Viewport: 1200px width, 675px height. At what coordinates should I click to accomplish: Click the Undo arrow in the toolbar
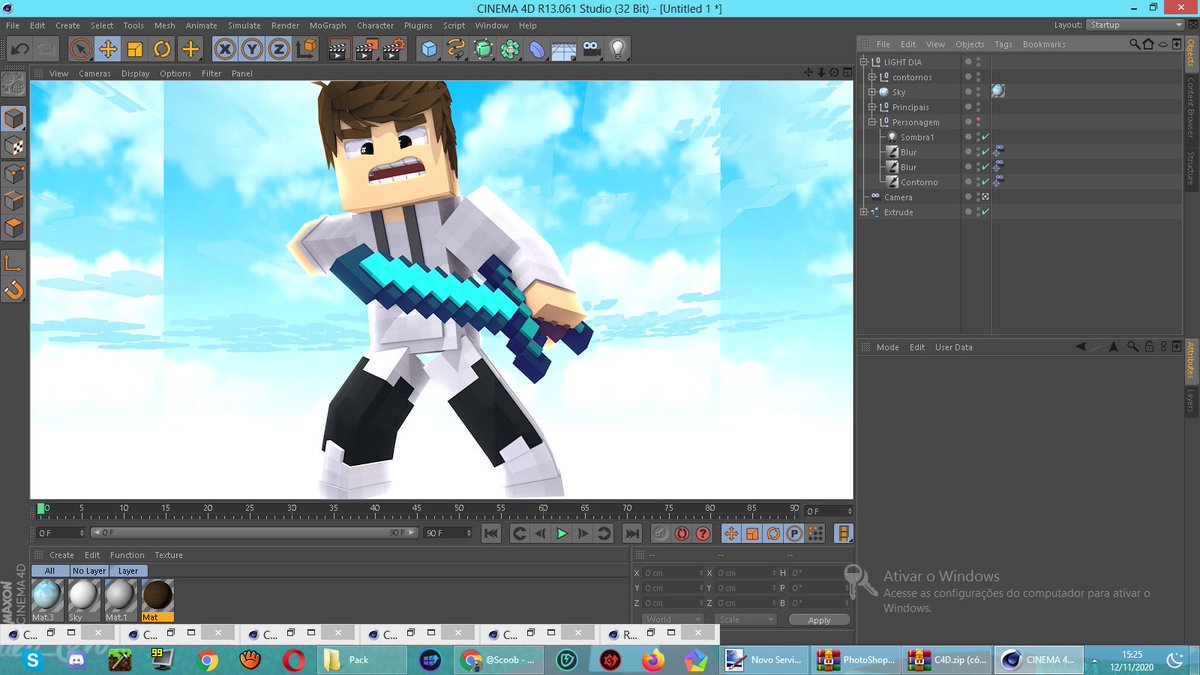19,48
